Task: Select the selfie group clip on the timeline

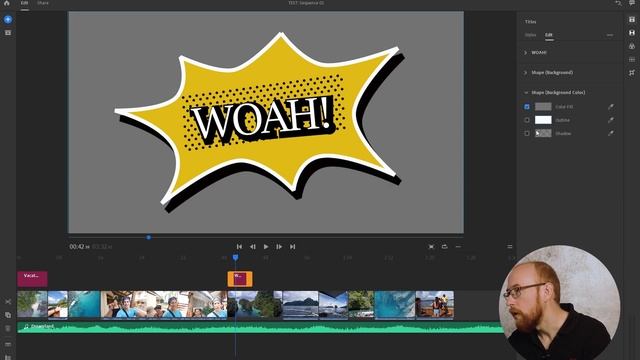Action: click(164, 304)
